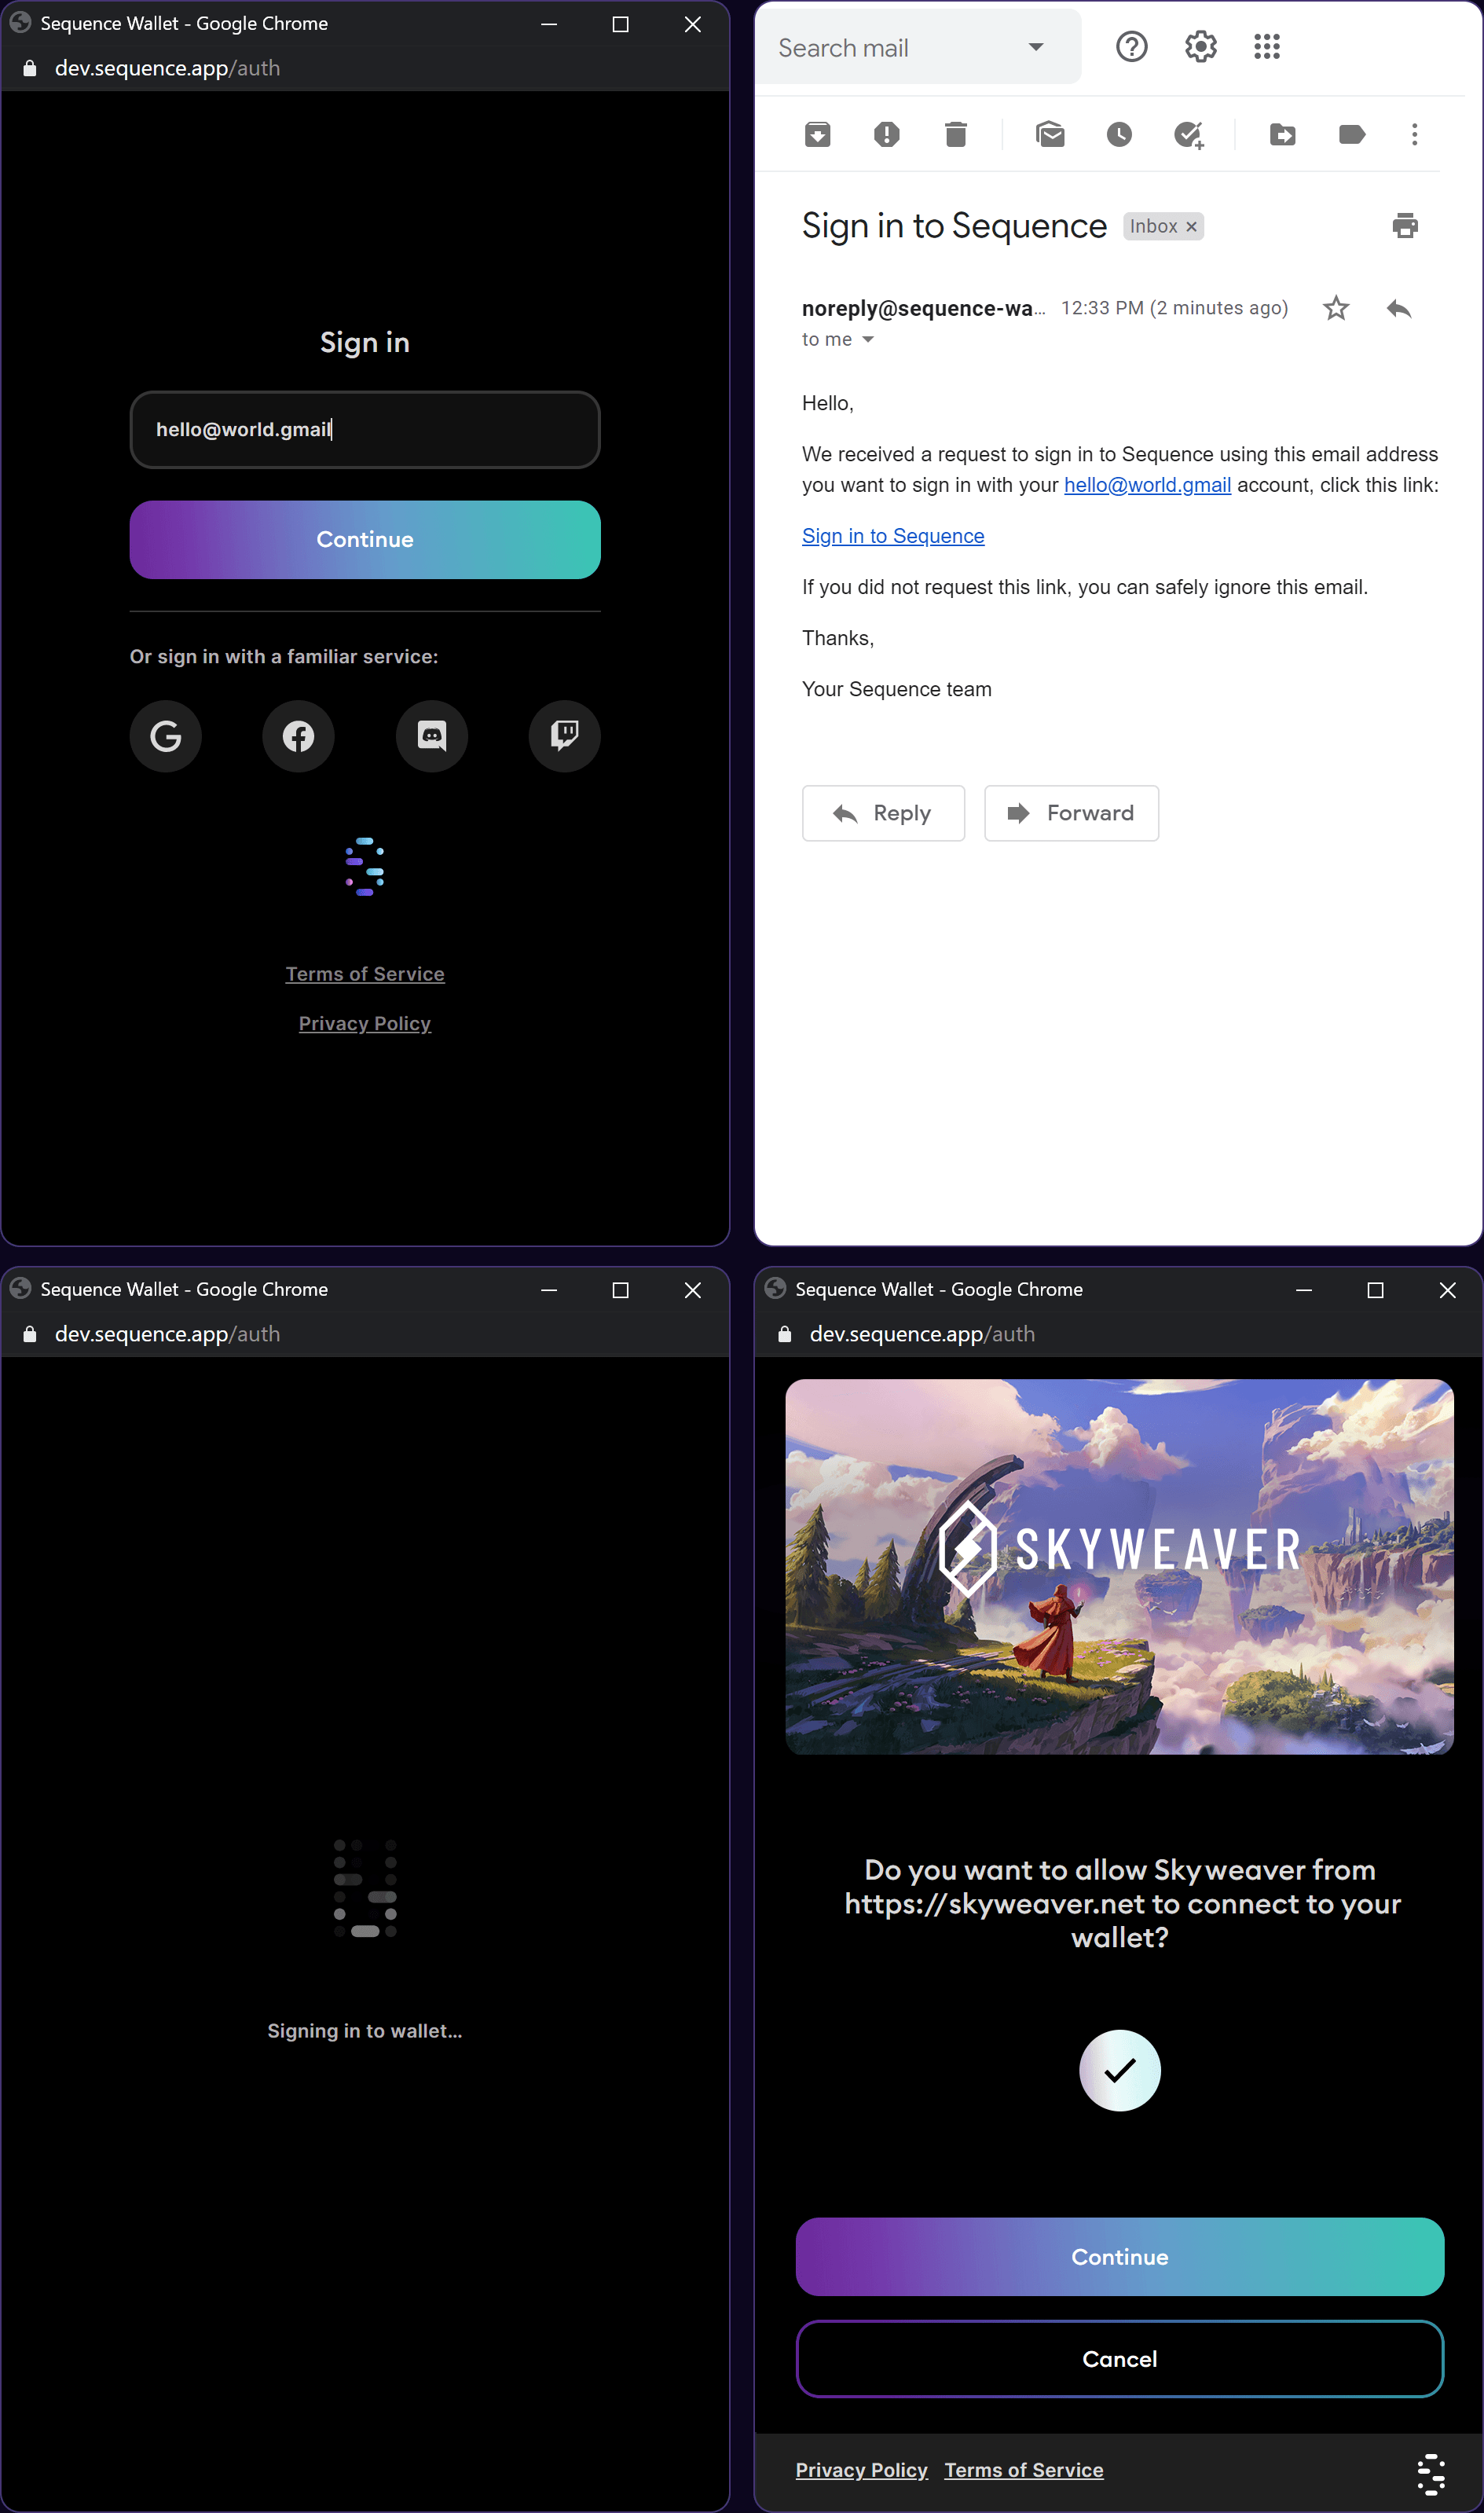Viewport: 1484px width, 2513px height.
Task: Click the sender name noreply@sequence-wa...
Action: pos(923,308)
